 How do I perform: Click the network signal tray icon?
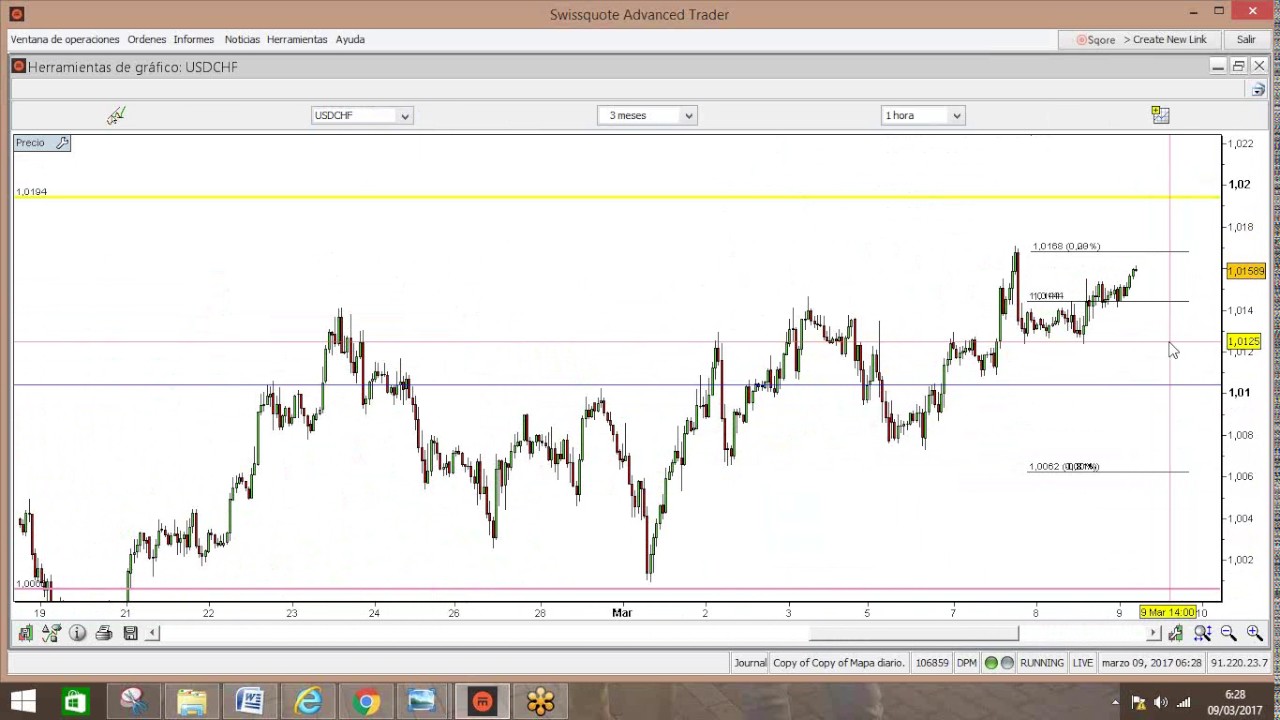pos(1185,703)
